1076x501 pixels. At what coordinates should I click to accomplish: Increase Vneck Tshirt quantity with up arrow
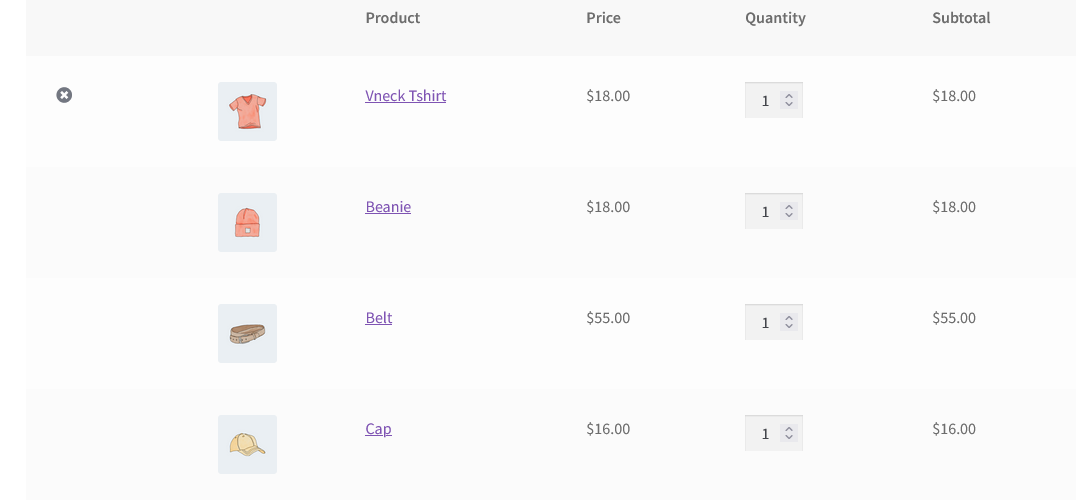(789, 97)
